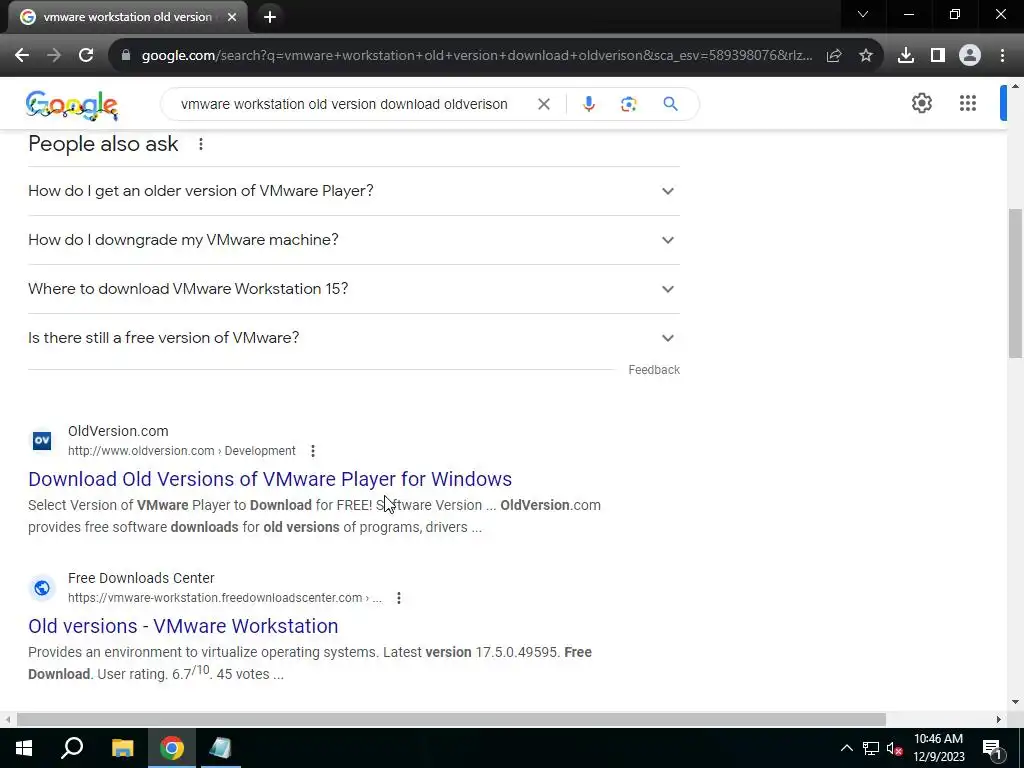The height and width of the screenshot is (768, 1024).
Task: Click into the Google search box
Action: click(x=344, y=104)
